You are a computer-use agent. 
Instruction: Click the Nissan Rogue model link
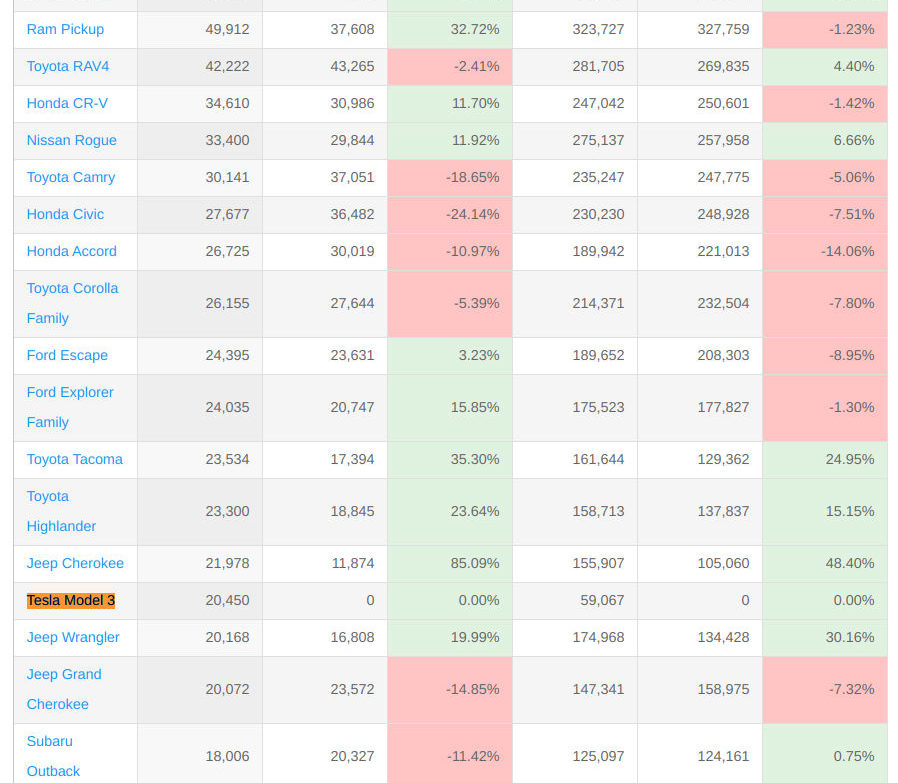tap(72, 140)
